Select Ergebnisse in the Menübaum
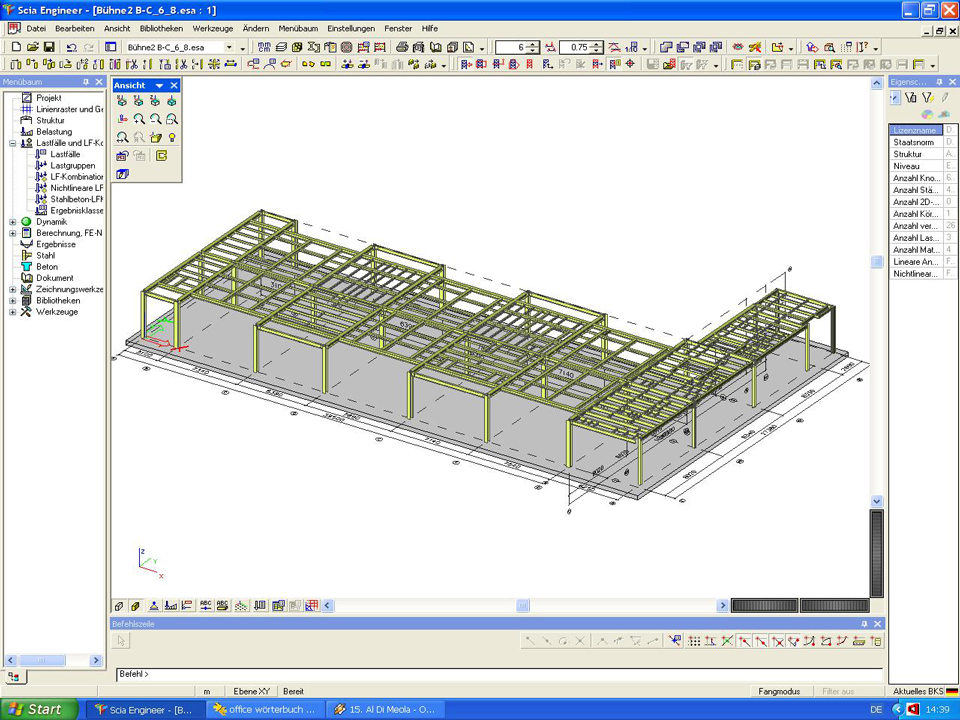The image size is (960, 720). point(56,244)
